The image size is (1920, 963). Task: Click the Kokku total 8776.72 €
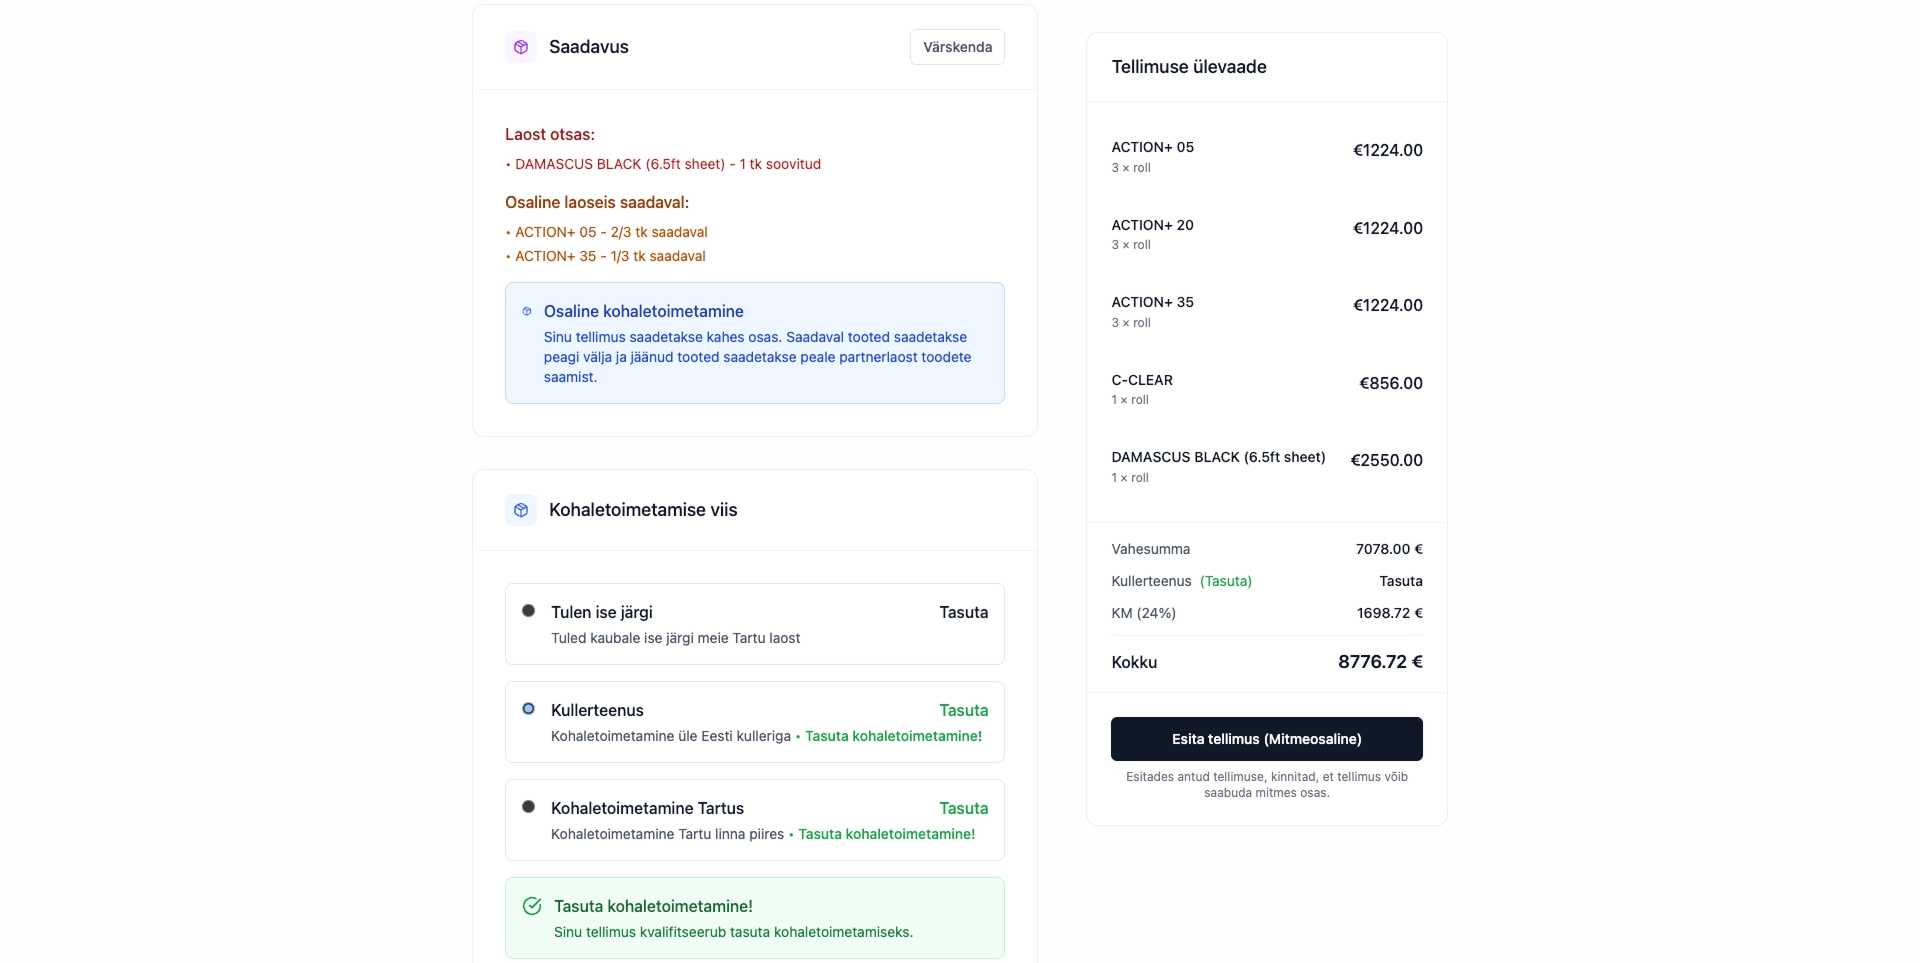point(1380,662)
